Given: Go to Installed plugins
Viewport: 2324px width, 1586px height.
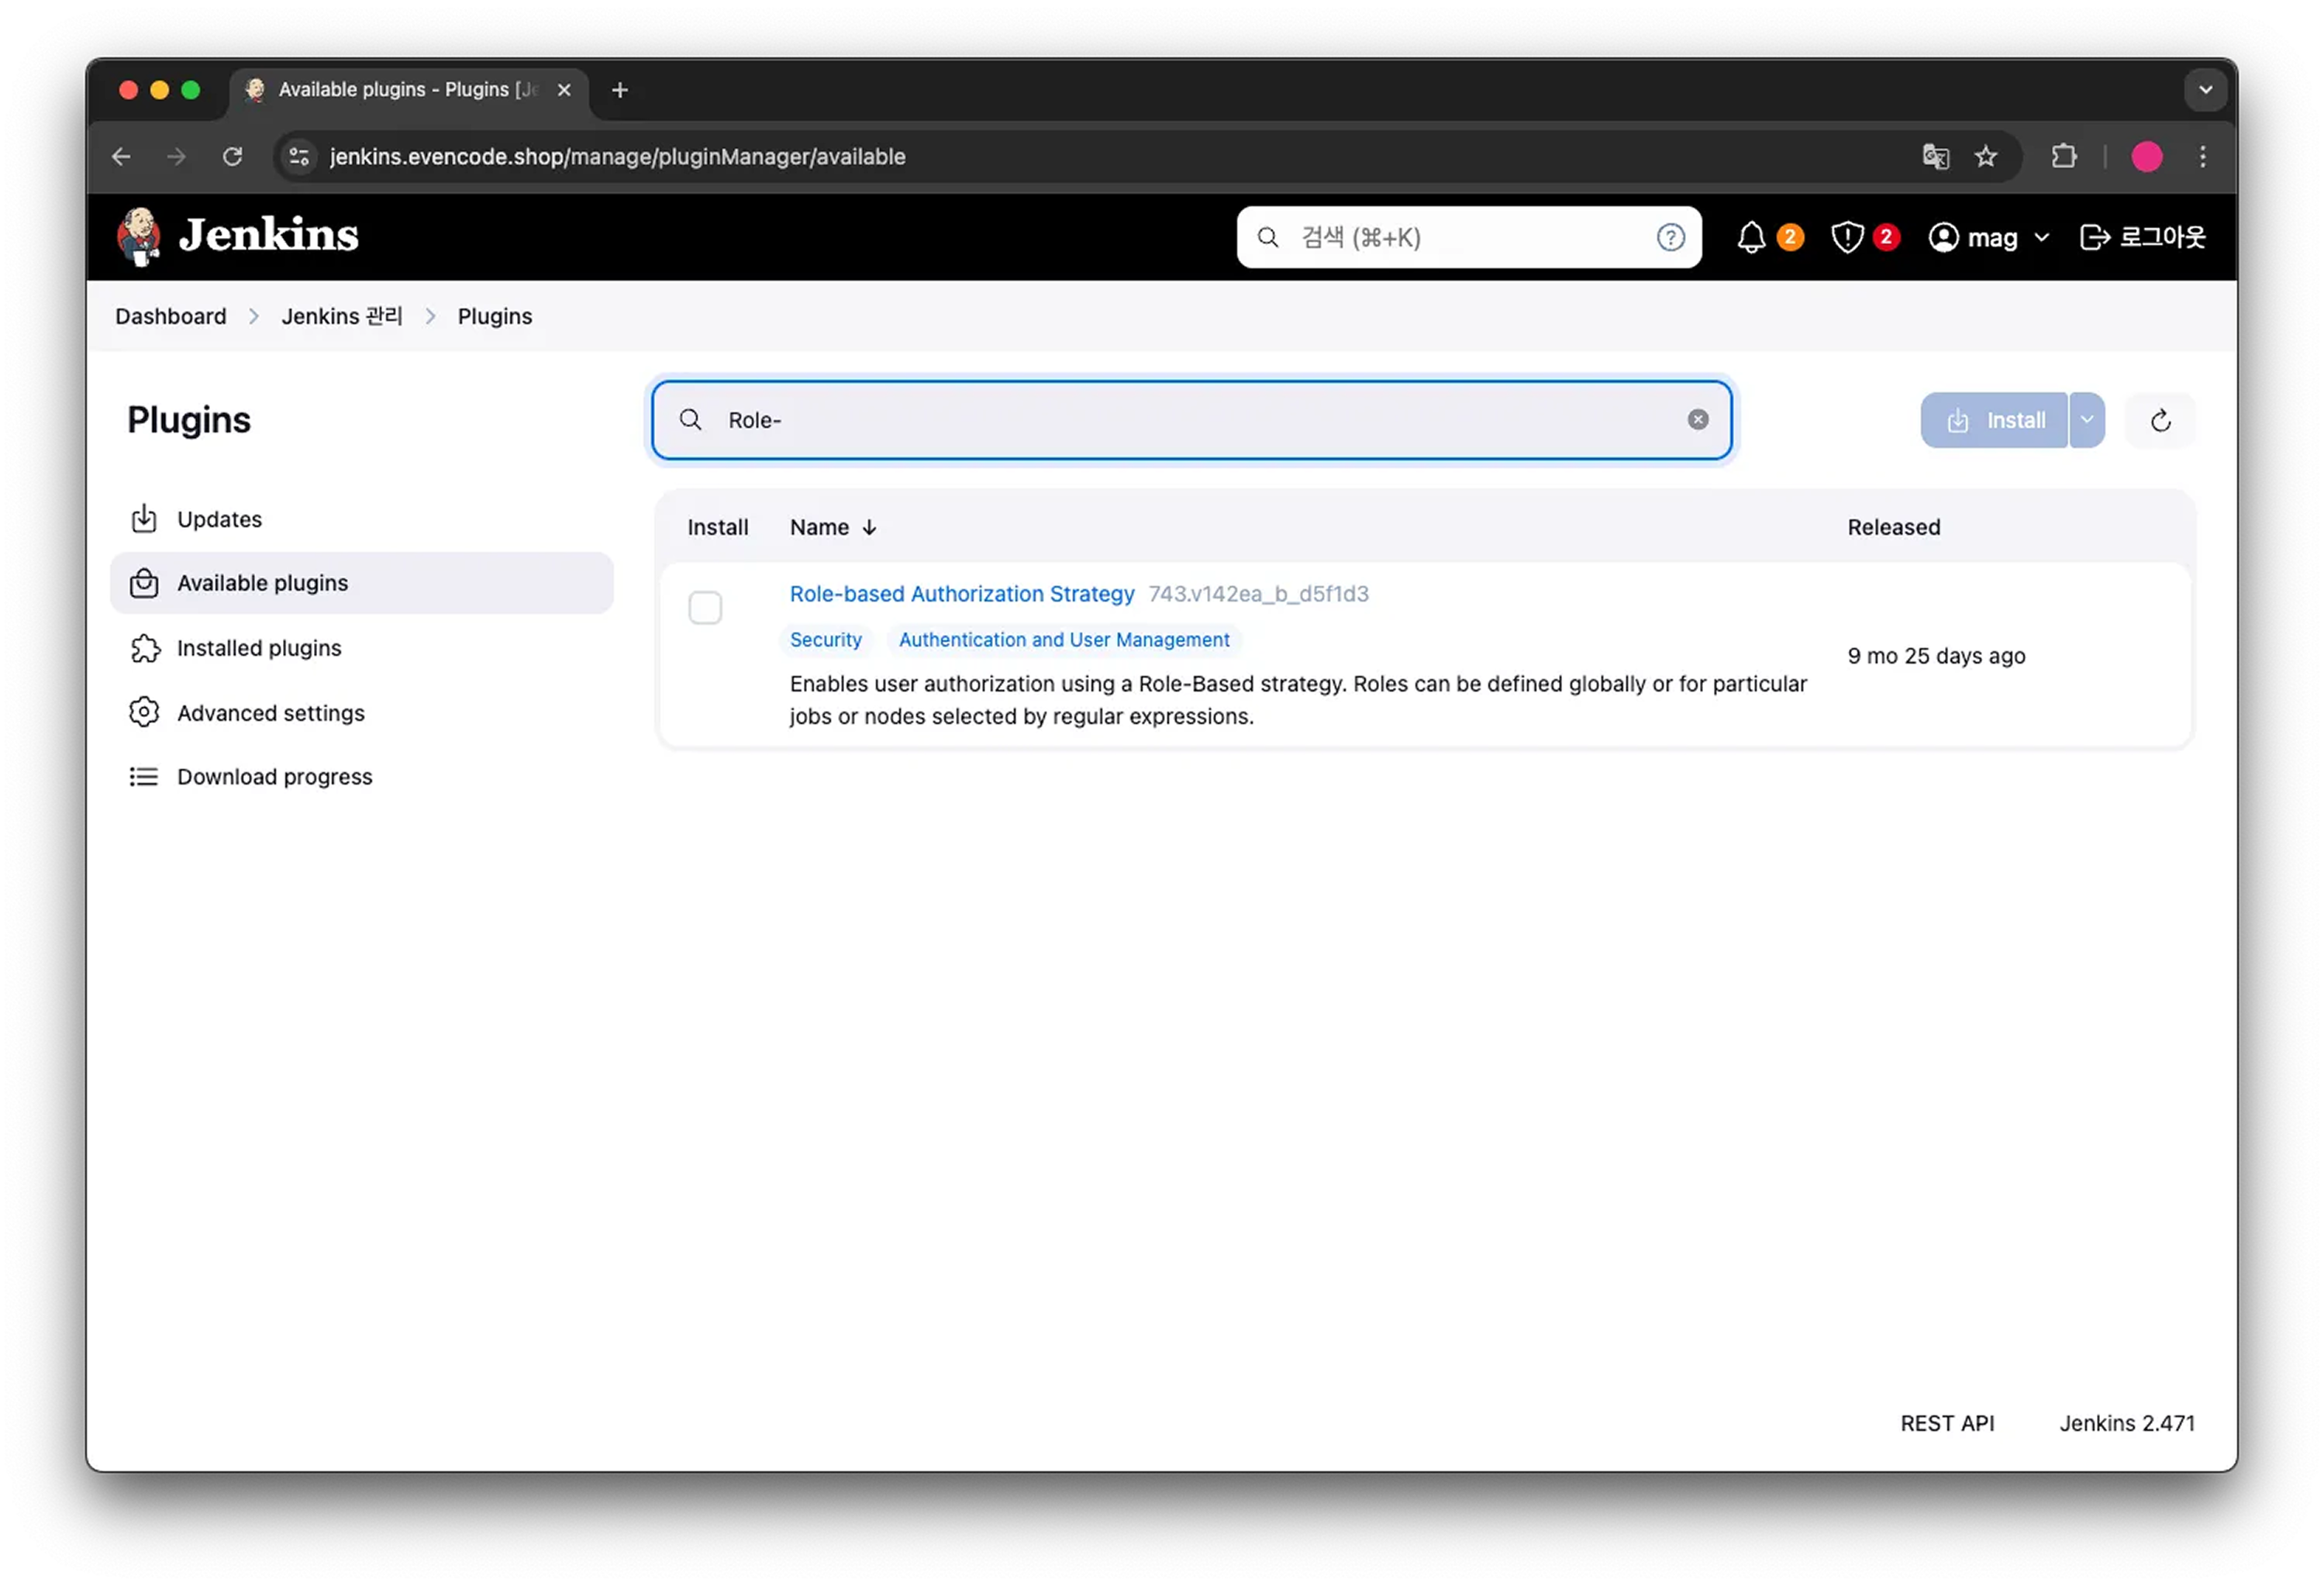Looking at the screenshot, I should pyautogui.click(x=361, y=648).
